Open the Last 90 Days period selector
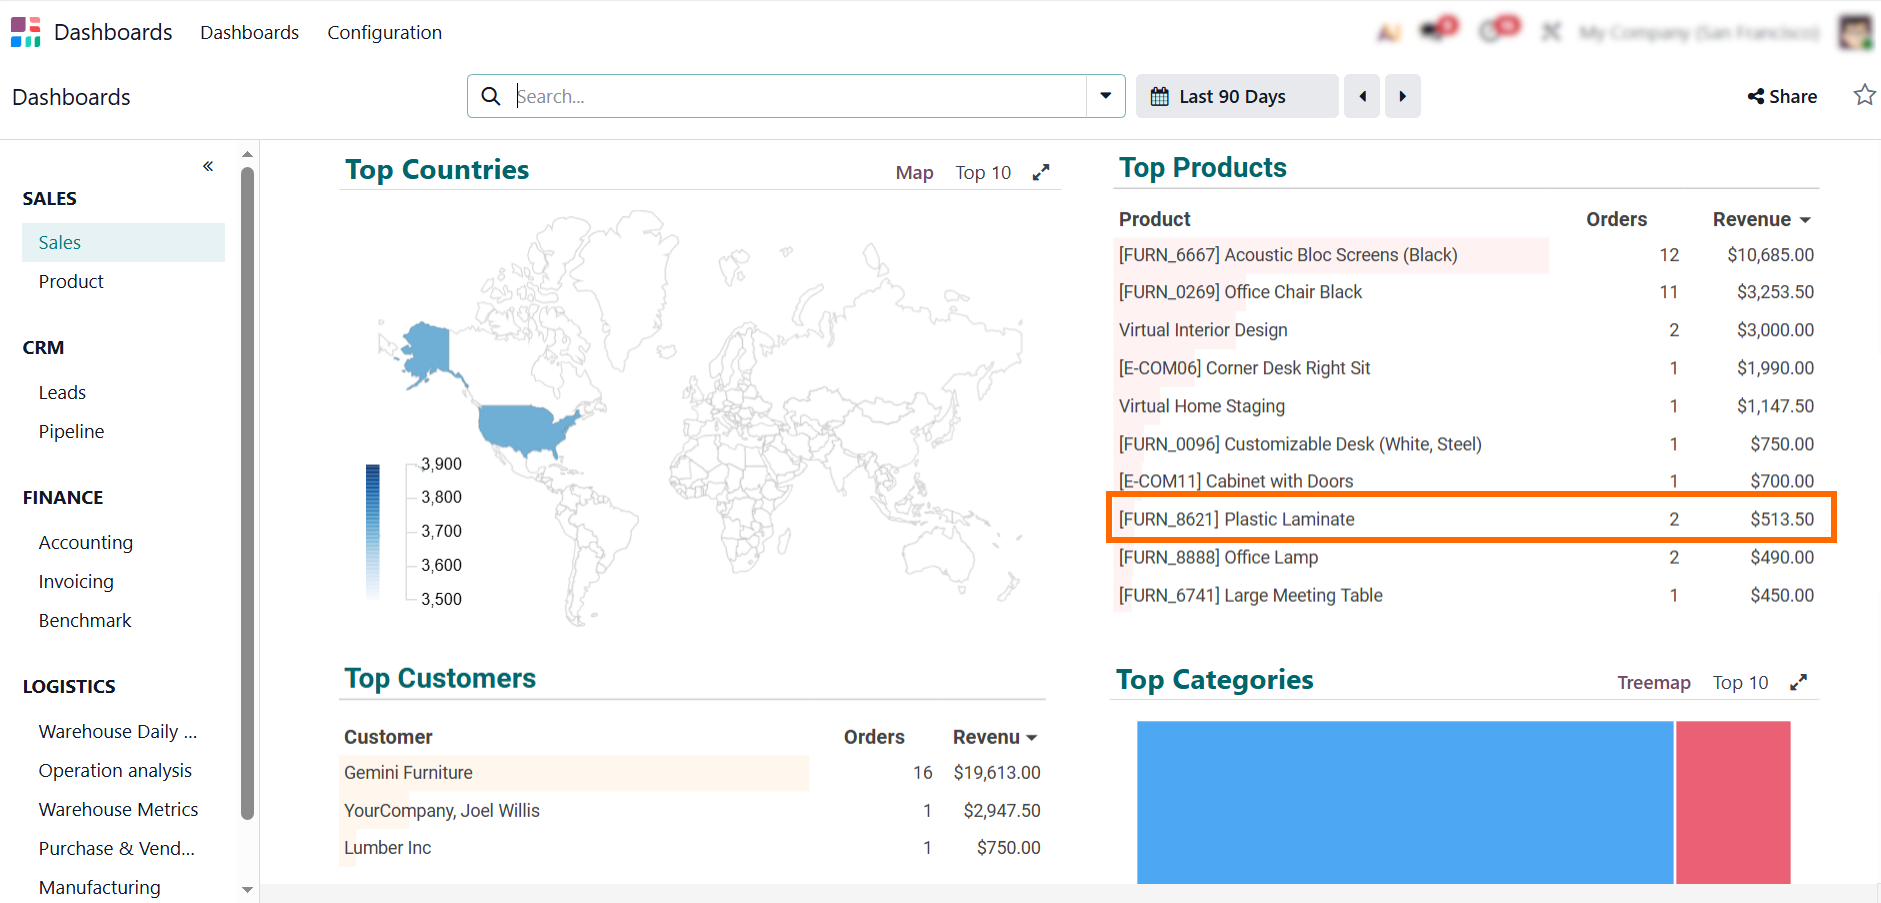The image size is (1881, 903). (x=1236, y=96)
